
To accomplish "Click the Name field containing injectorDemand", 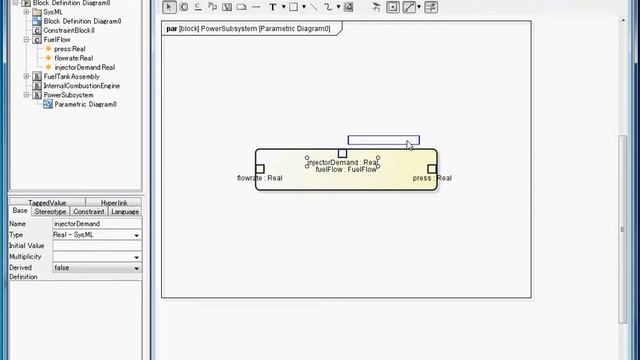I will [x=97, y=224].
